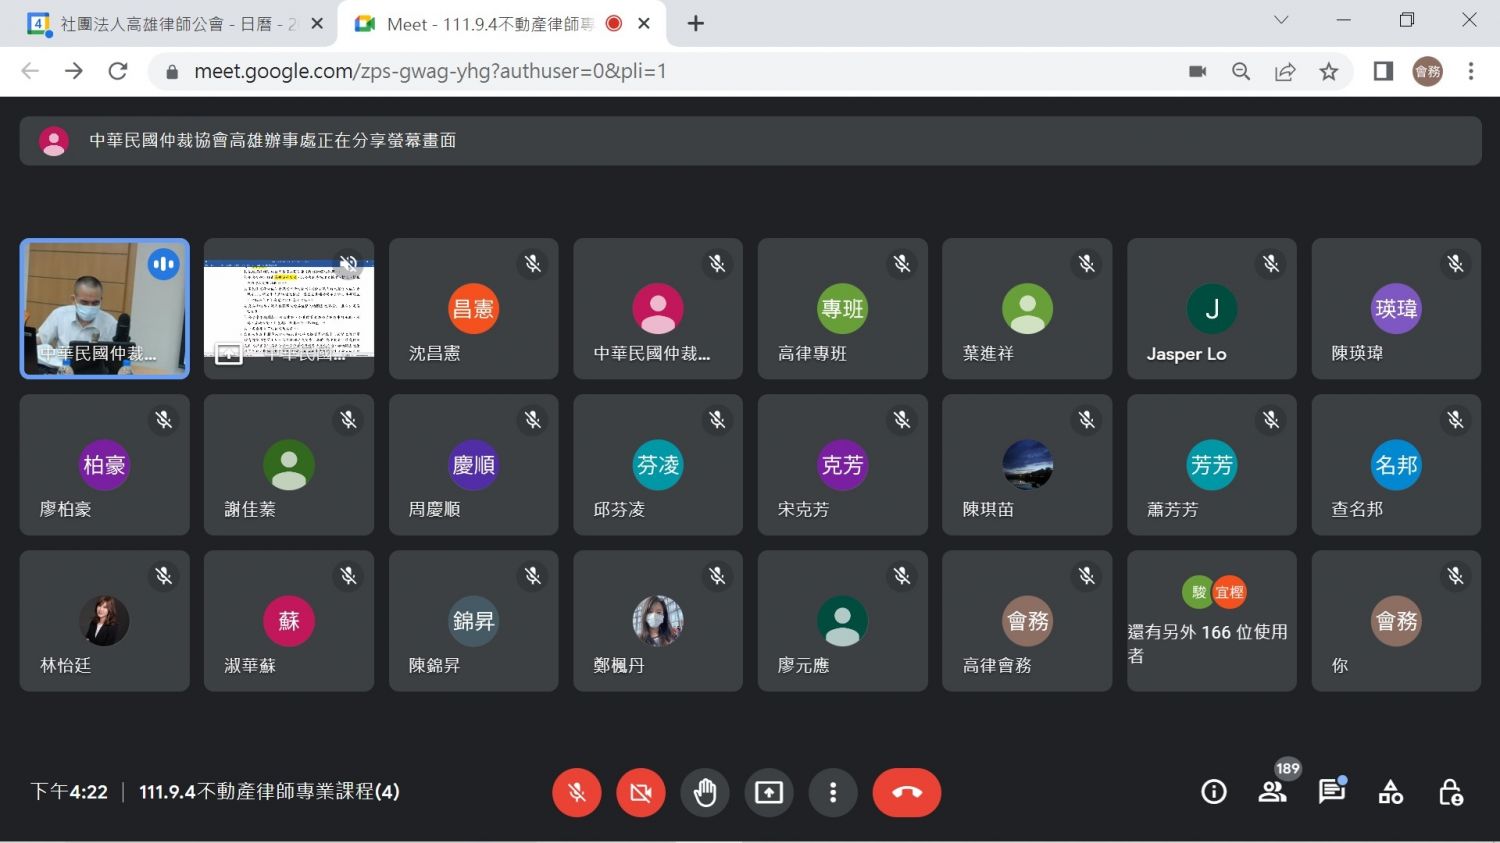Click muted mic icon on 林怡廷 tile
The image size is (1500, 843).
(x=164, y=576)
